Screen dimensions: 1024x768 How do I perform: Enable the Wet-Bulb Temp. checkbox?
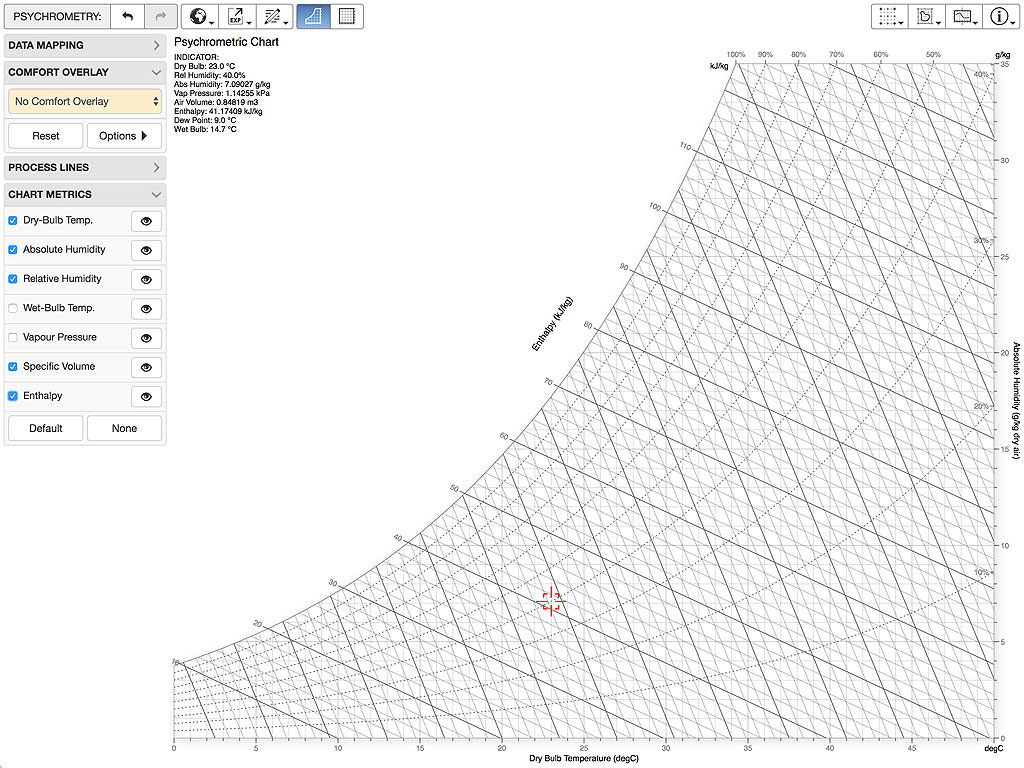click(x=13, y=309)
